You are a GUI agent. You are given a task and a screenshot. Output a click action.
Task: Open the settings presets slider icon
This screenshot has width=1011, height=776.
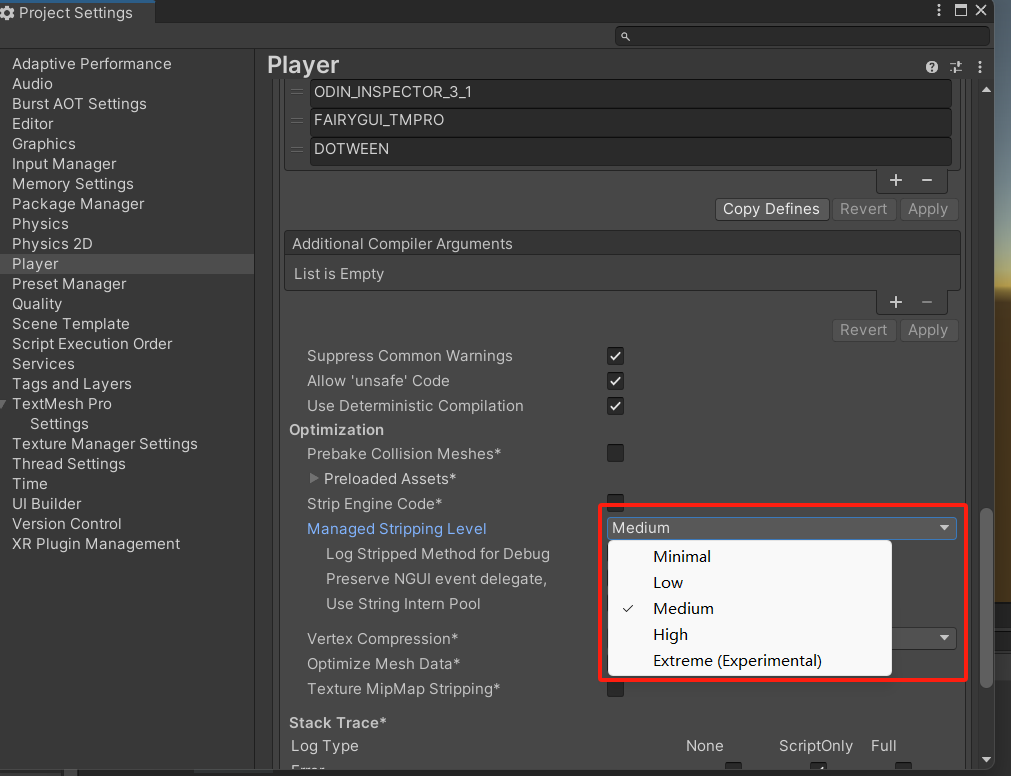(x=955, y=66)
